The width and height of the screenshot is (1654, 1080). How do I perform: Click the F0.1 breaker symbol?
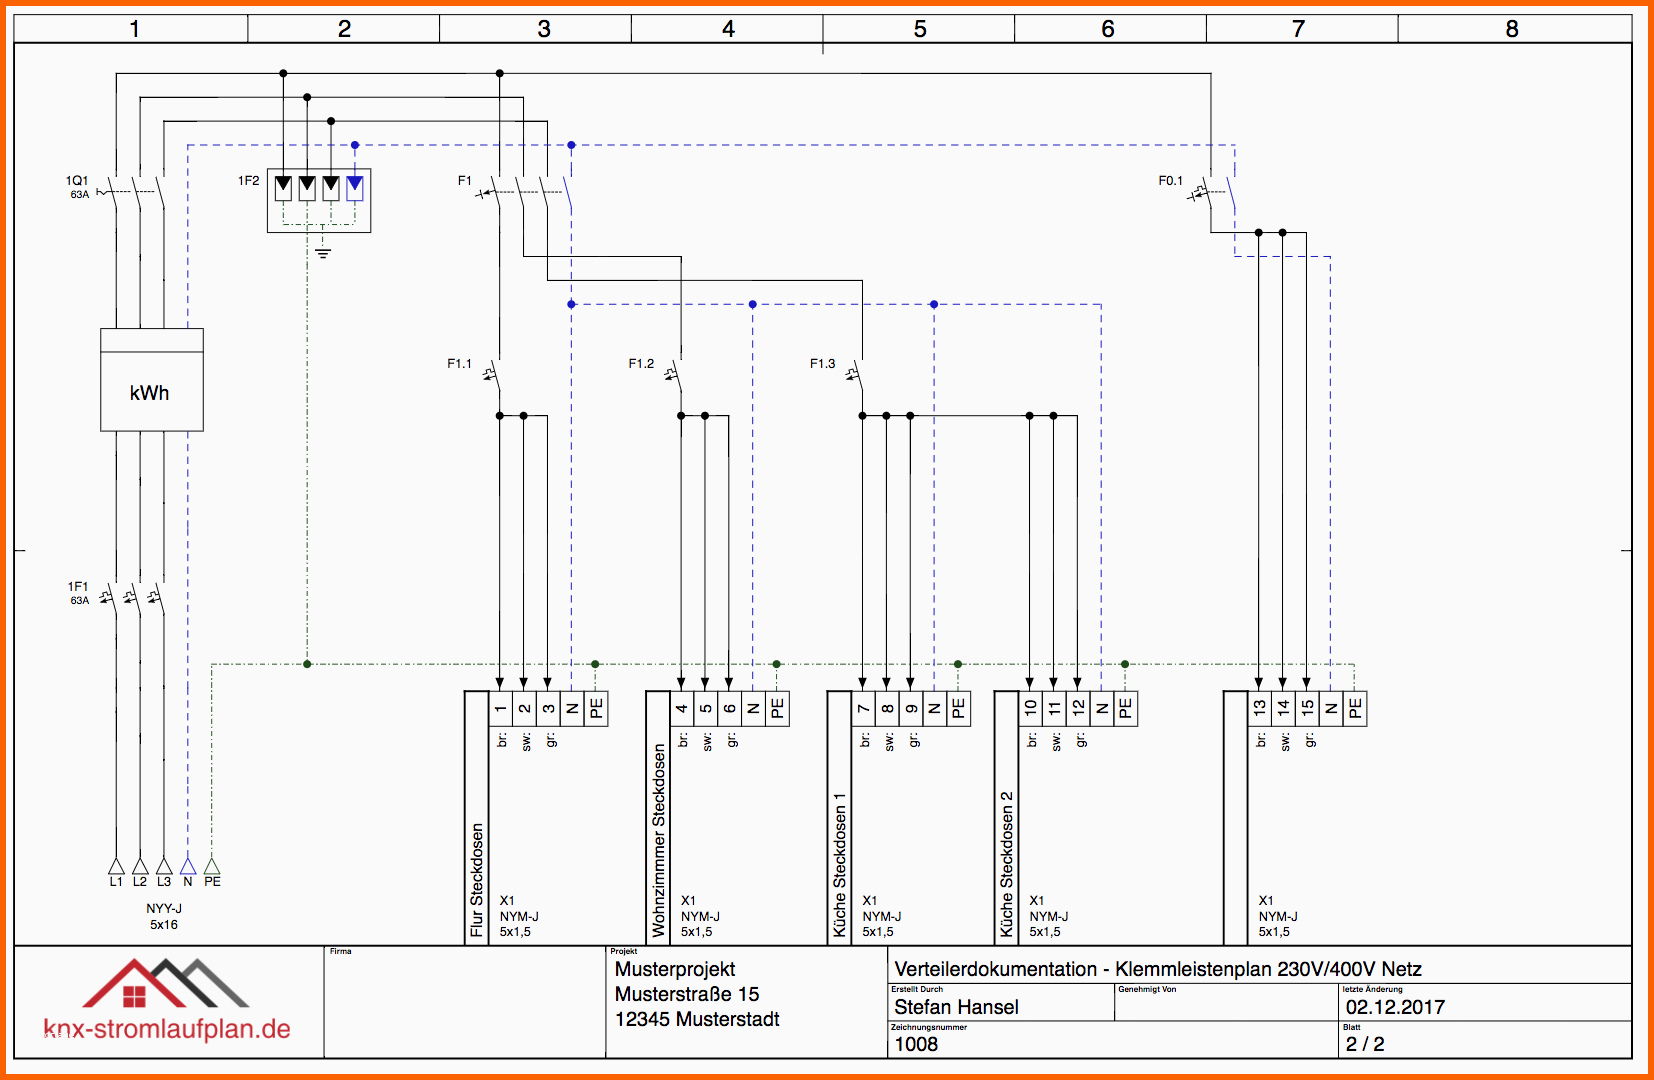click(1213, 191)
